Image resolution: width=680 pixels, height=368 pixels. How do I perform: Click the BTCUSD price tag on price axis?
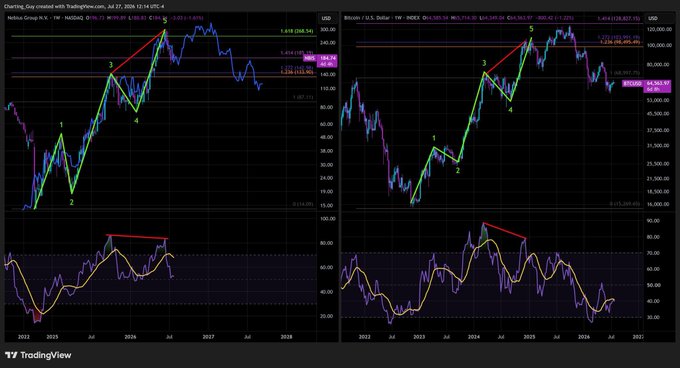(632, 83)
